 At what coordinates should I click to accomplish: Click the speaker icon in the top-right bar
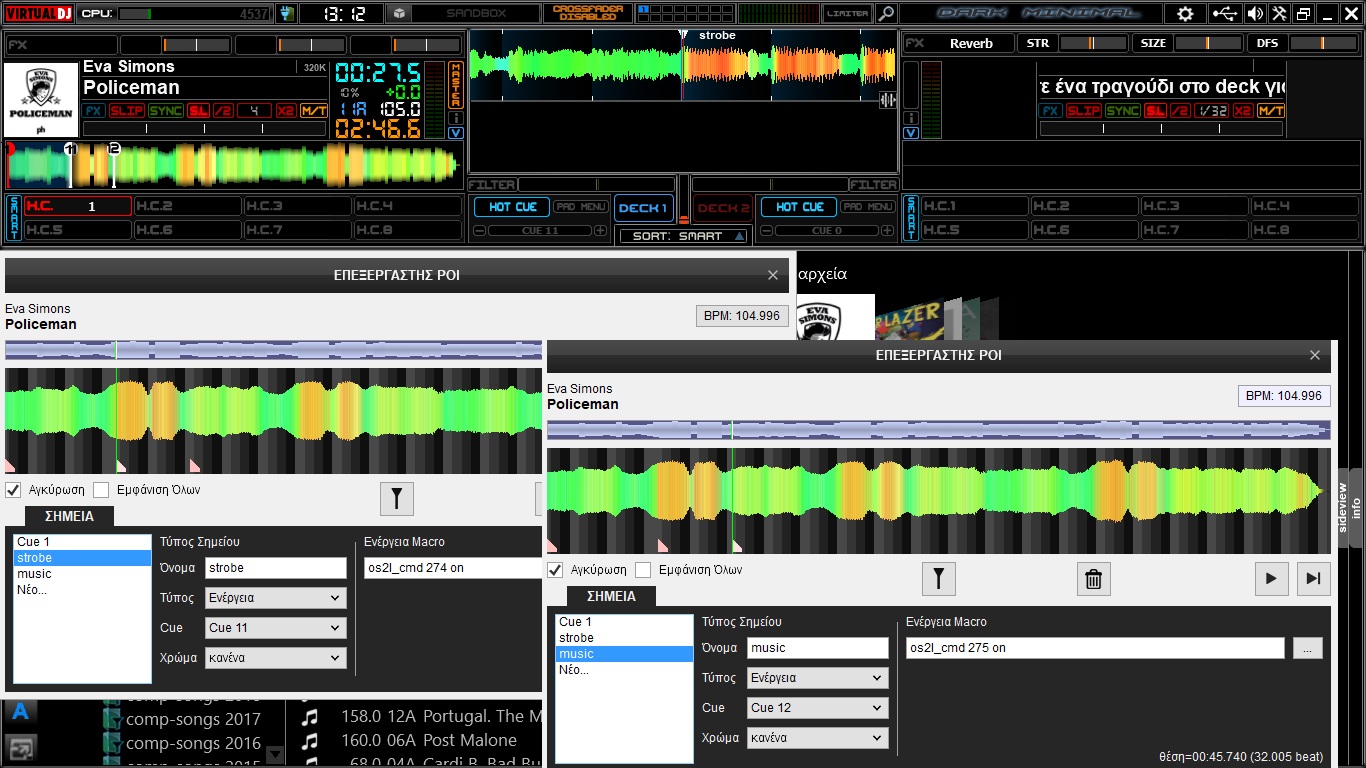point(1254,14)
